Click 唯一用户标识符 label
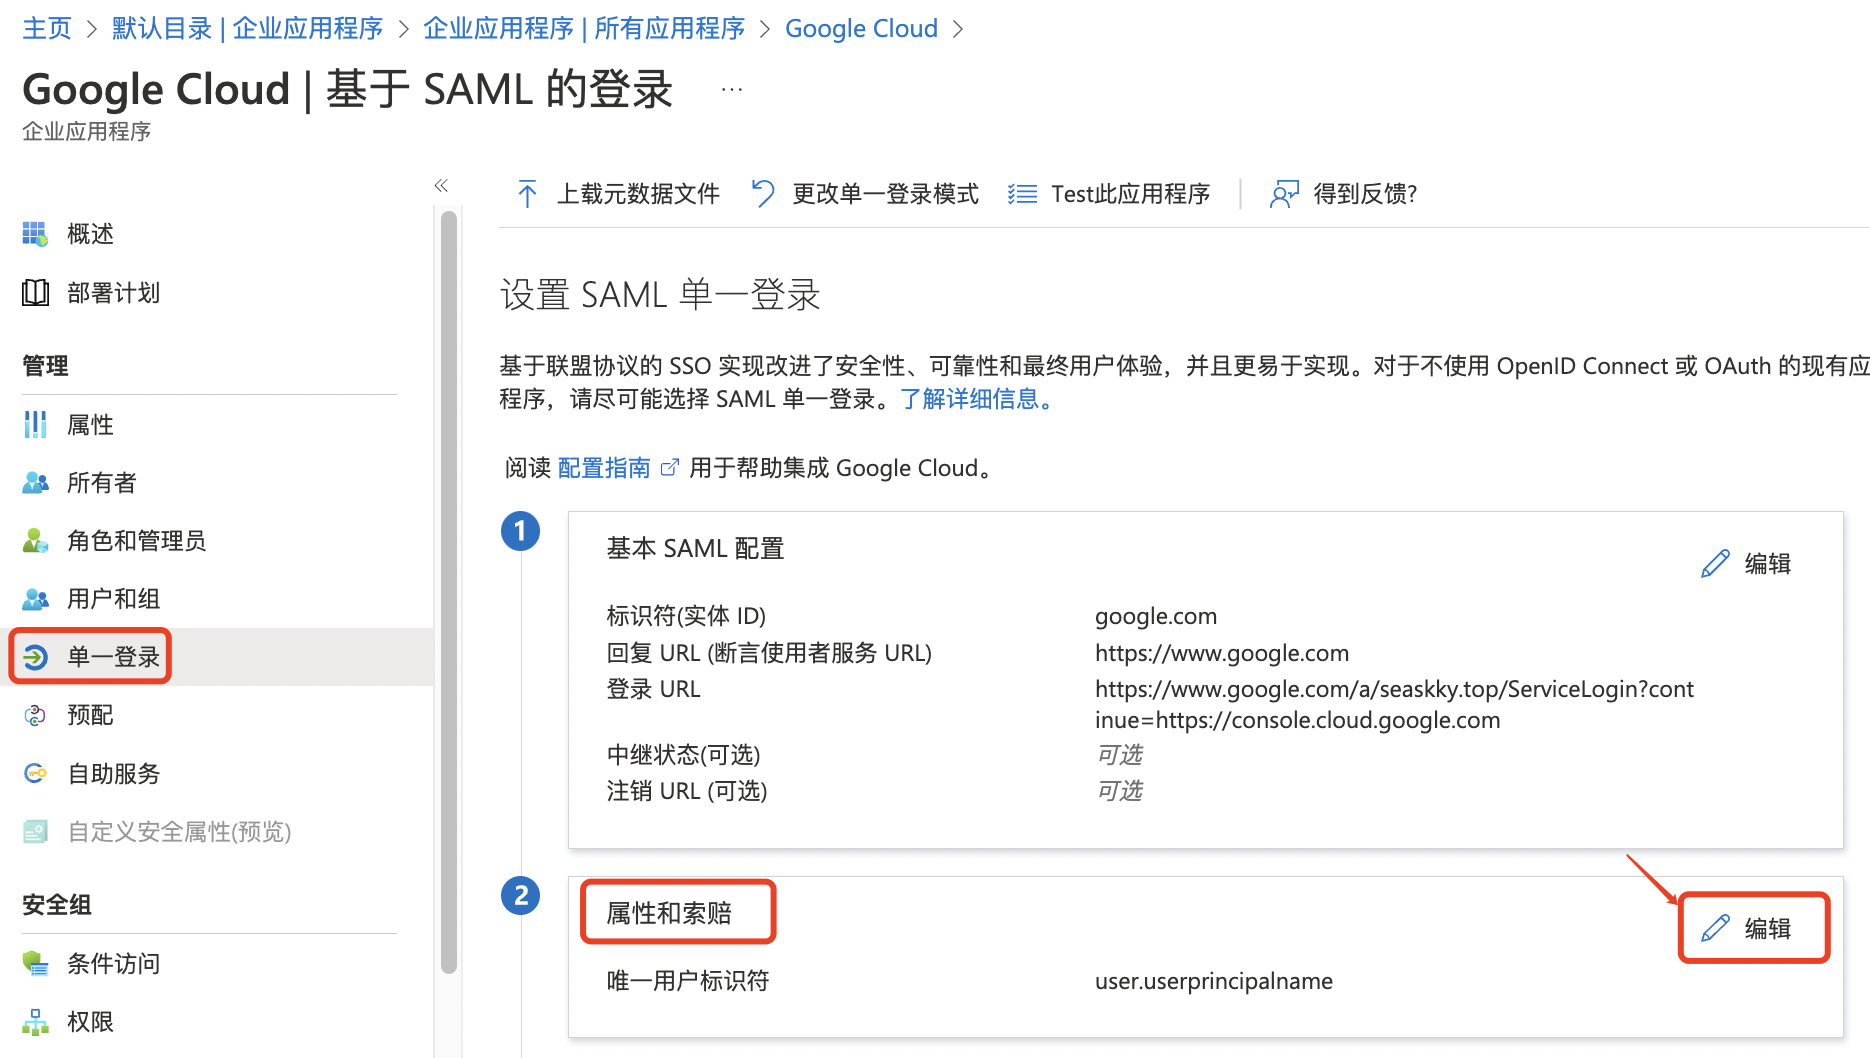 point(687,981)
